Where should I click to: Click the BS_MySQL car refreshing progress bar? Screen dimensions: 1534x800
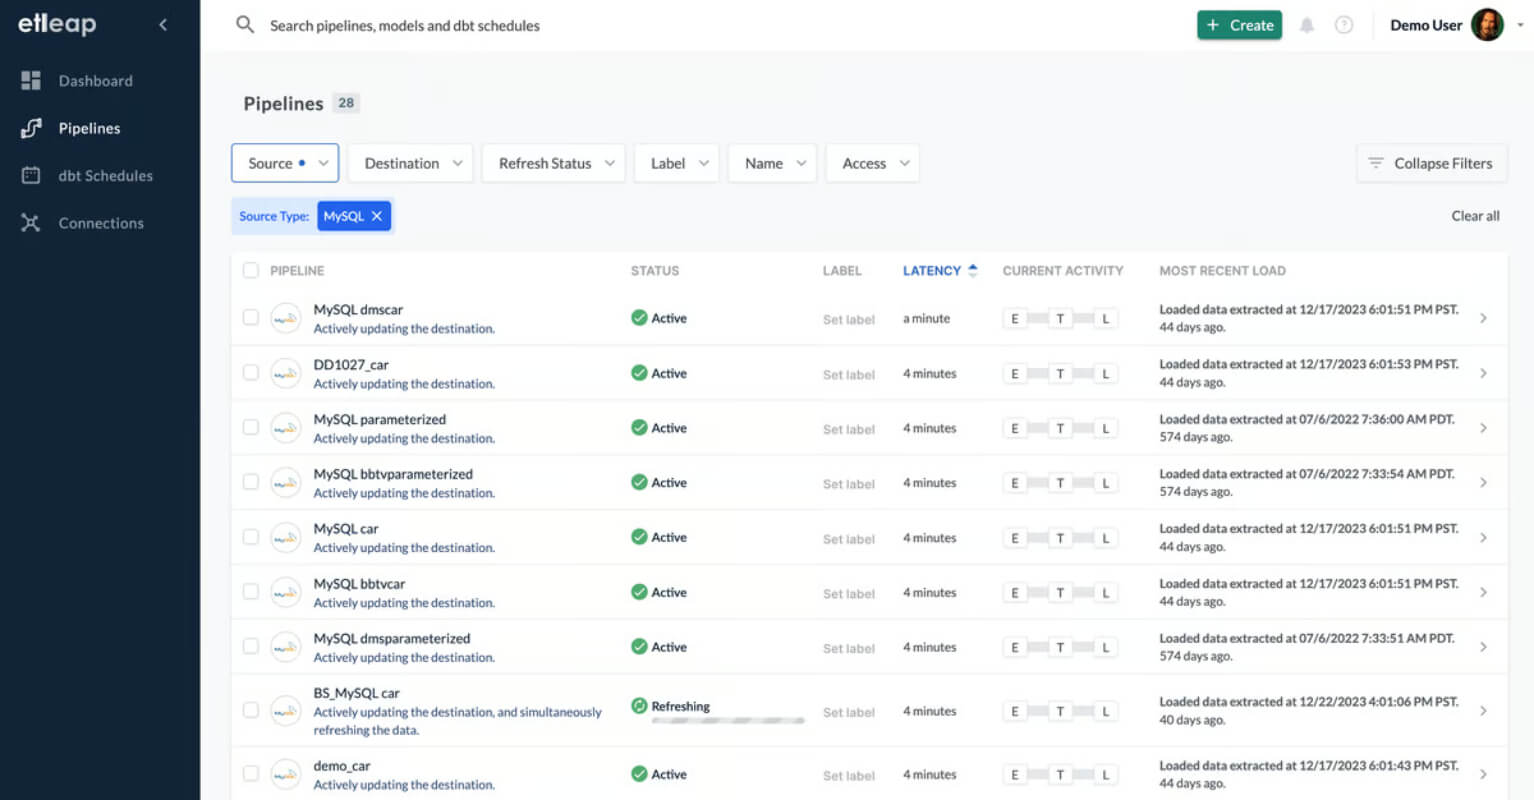(728, 720)
